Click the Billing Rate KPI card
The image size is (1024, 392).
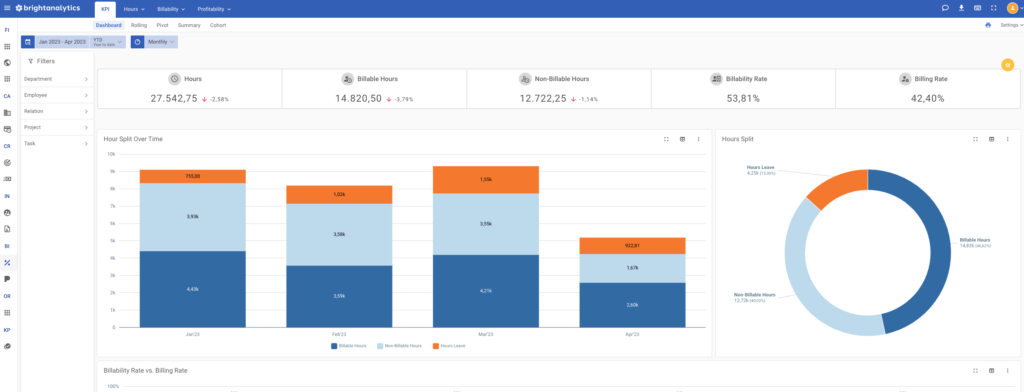tap(927, 89)
